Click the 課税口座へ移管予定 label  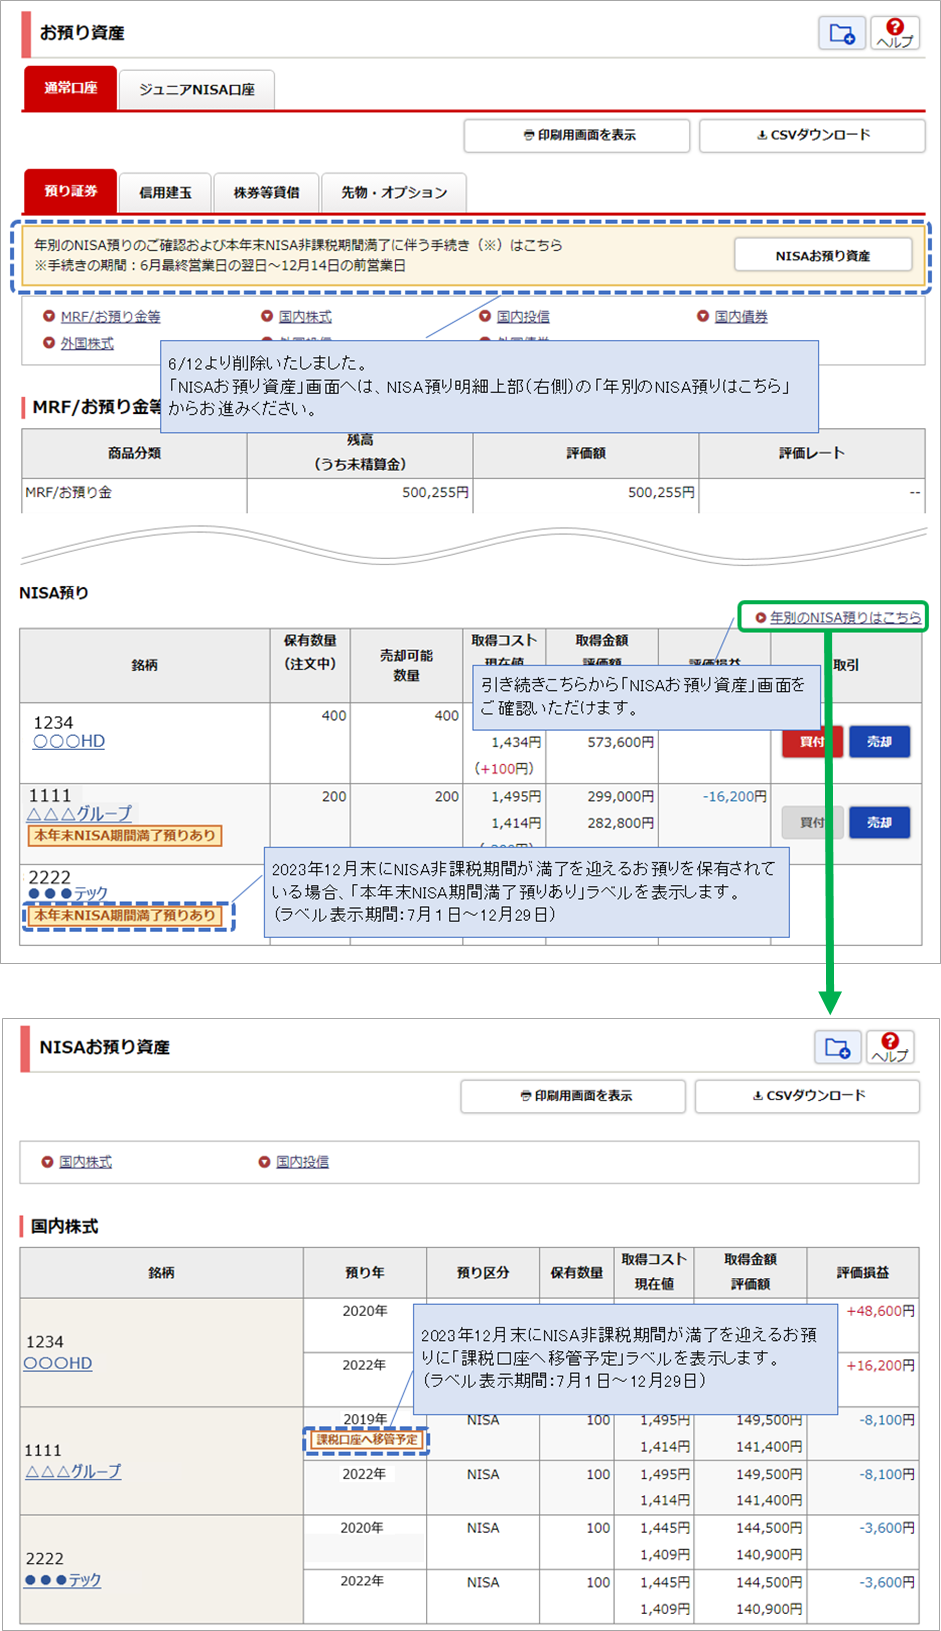point(367,1439)
